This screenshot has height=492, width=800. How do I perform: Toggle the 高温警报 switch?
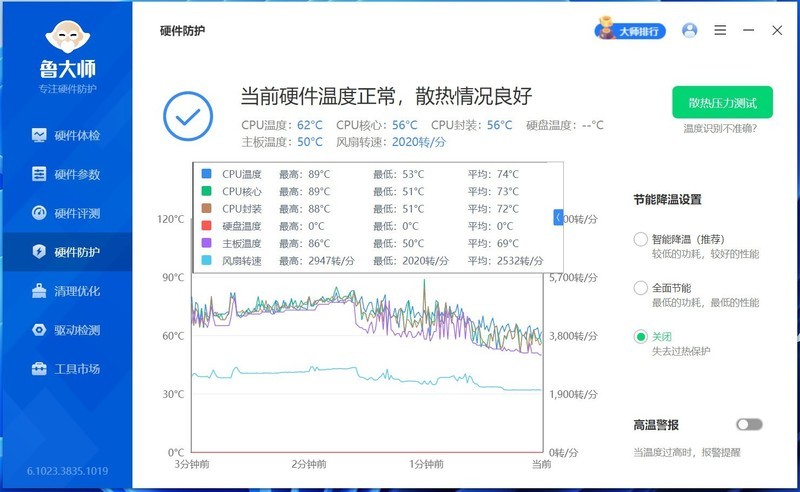[749, 424]
